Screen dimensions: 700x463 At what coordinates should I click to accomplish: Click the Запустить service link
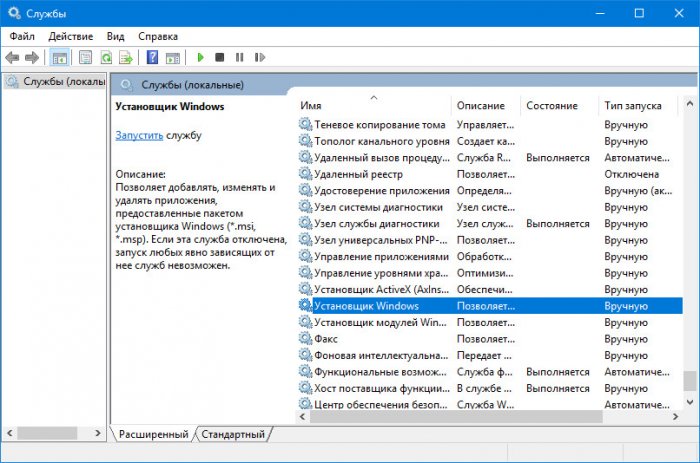139,135
